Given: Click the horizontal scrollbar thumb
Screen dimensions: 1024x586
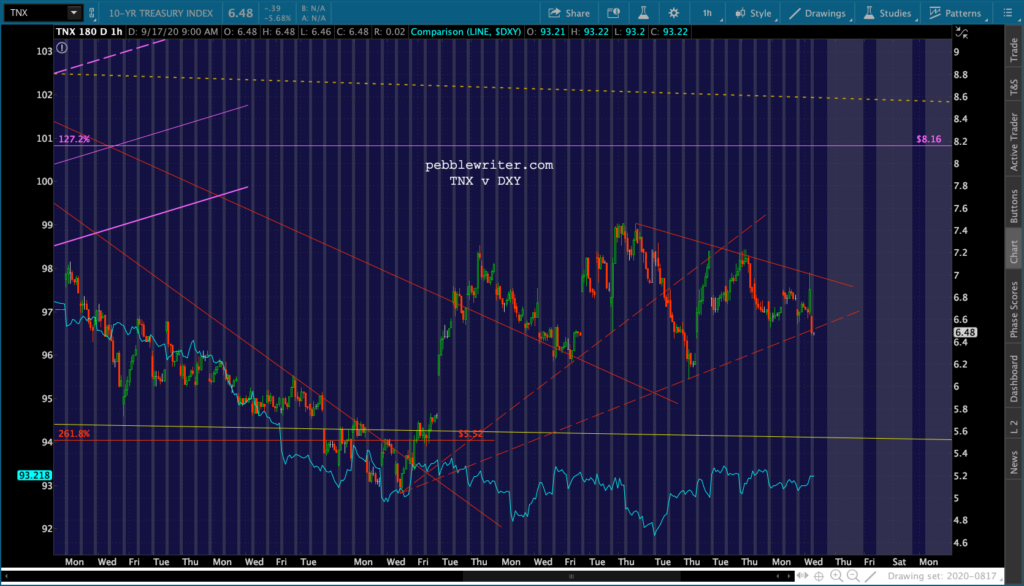Looking at the screenshot, I should pyautogui.click(x=571, y=576).
